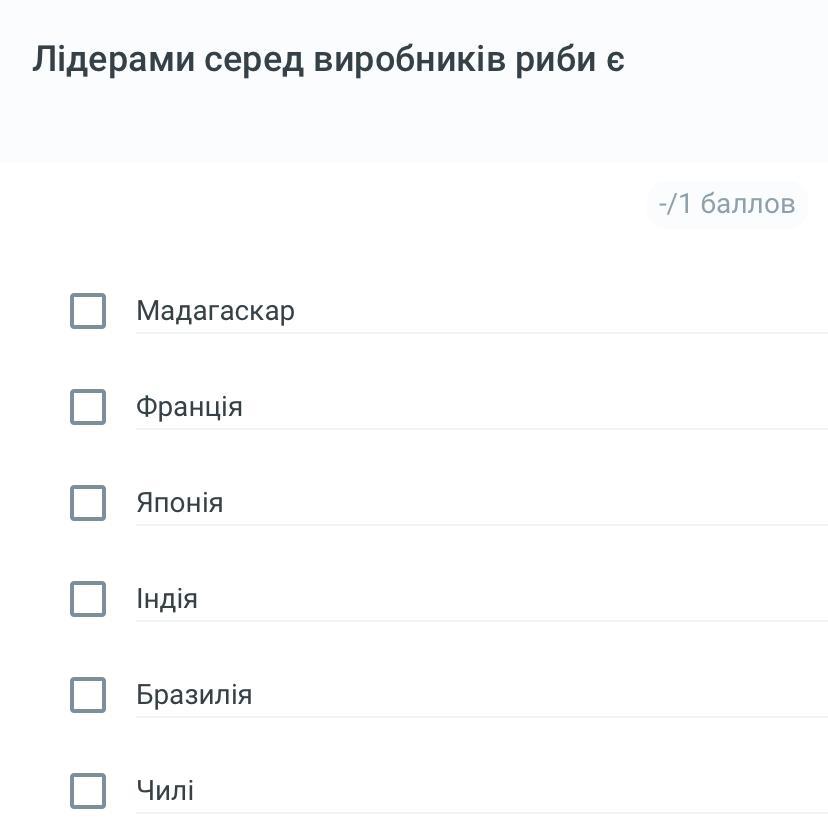Image resolution: width=828 pixels, height=829 pixels.
Task: Click the question title about виробників риби
Action: pyautogui.click(x=328, y=60)
